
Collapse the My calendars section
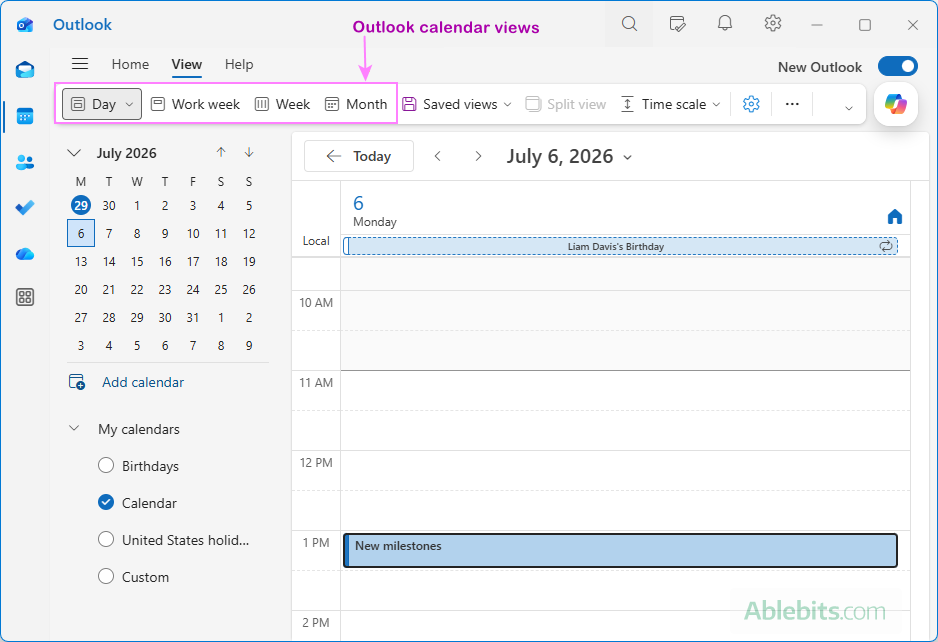coord(74,428)
